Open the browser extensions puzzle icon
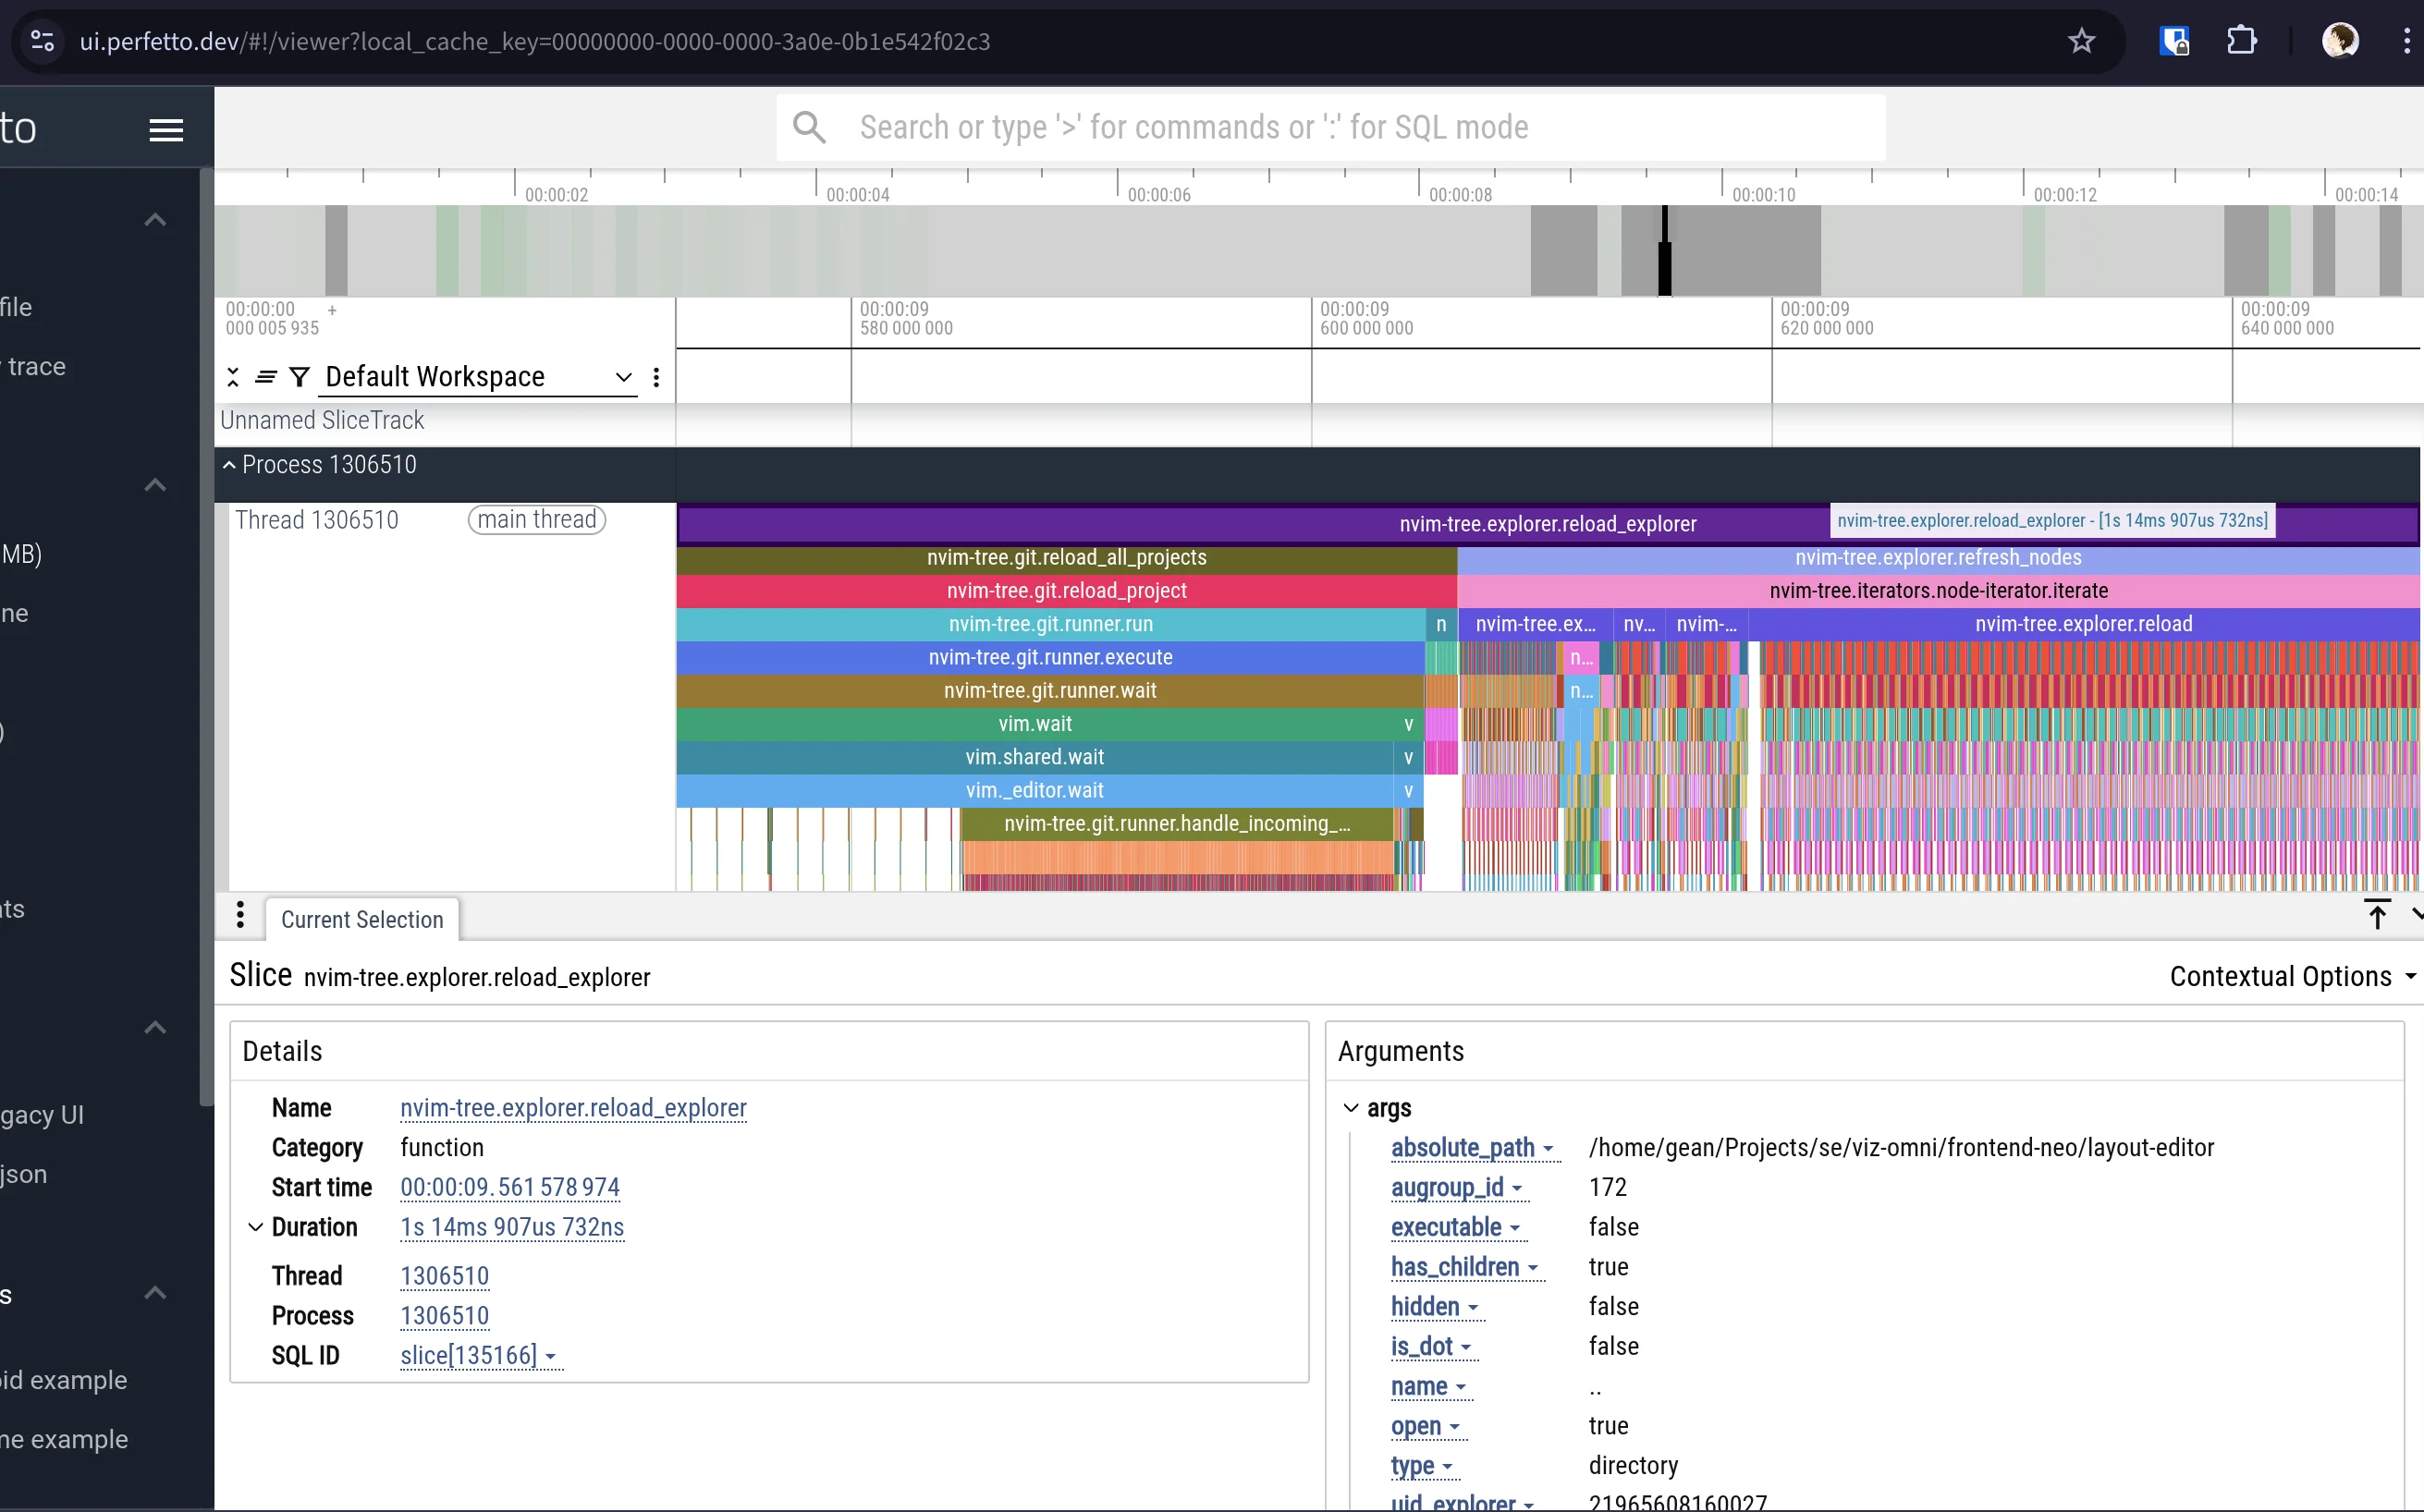 pos(2241,41)
